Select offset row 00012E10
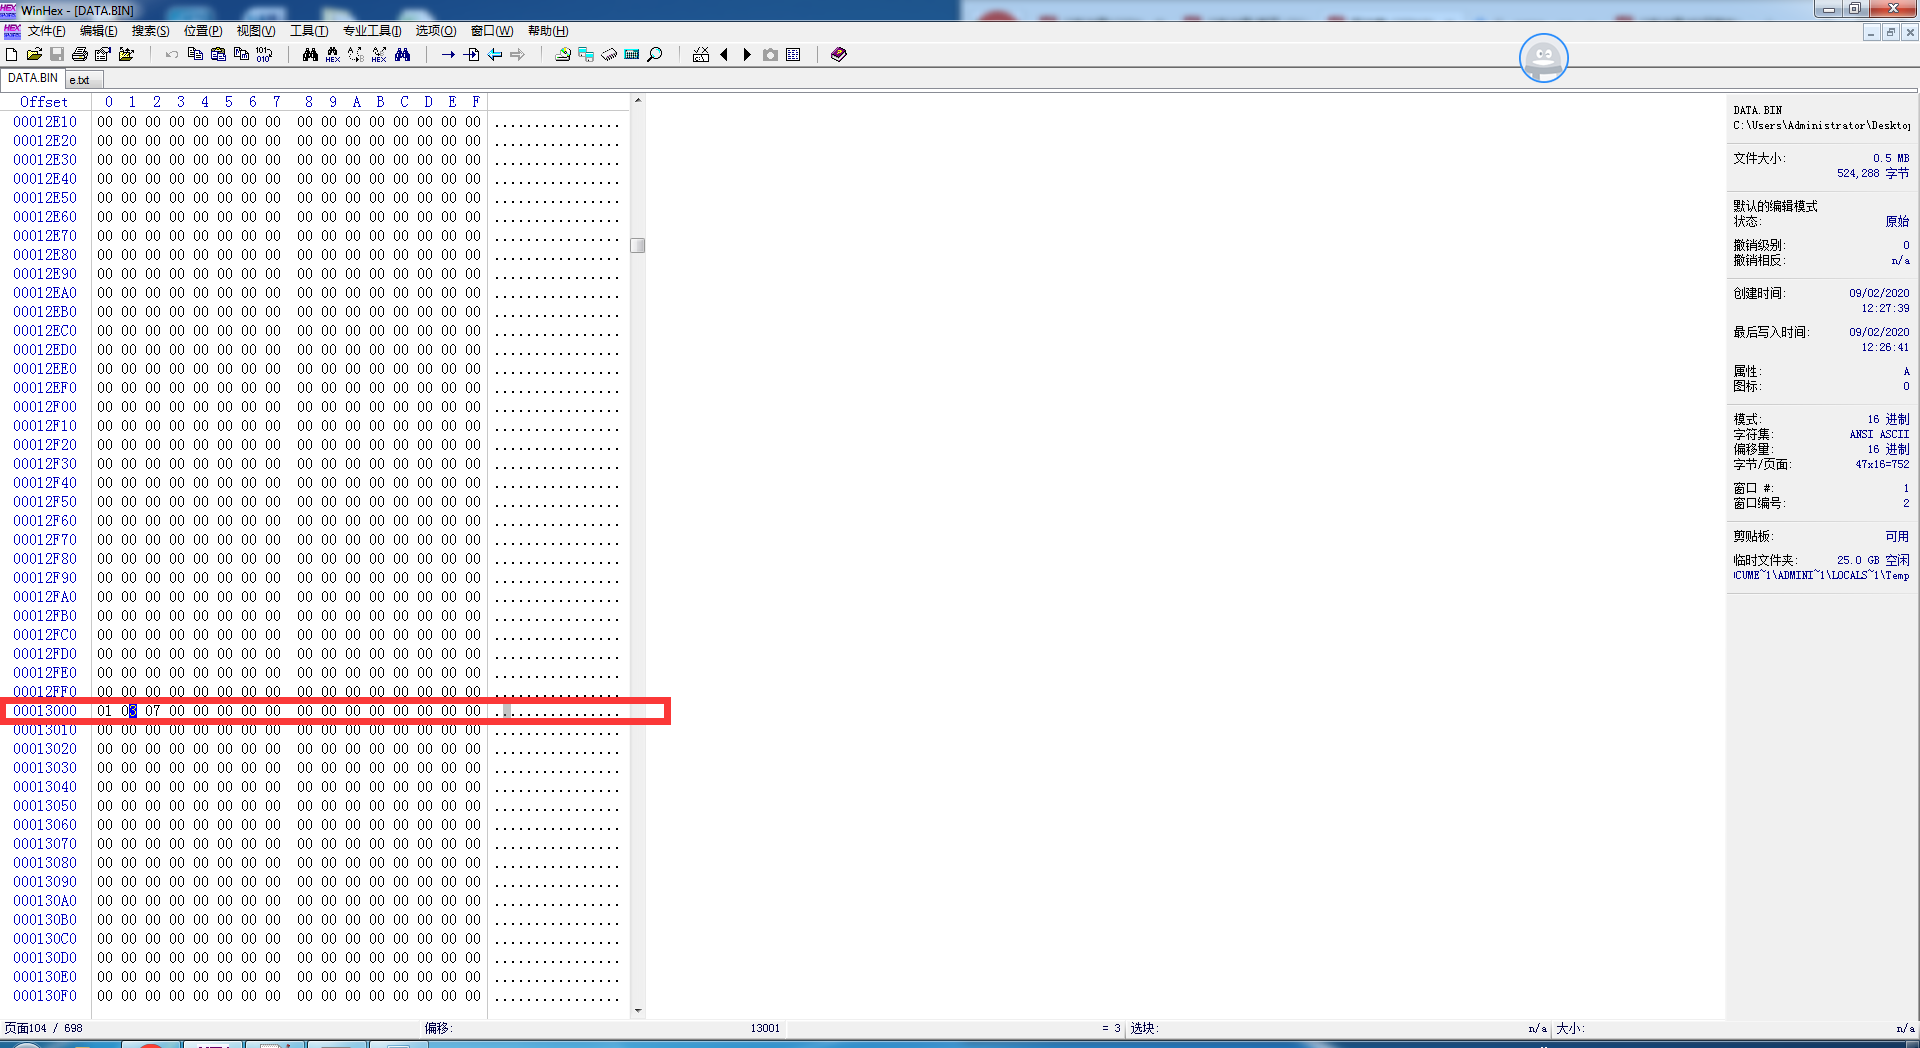This screenshot has height=1048, width=1920. pyautogui.click(x=45, y=122)
